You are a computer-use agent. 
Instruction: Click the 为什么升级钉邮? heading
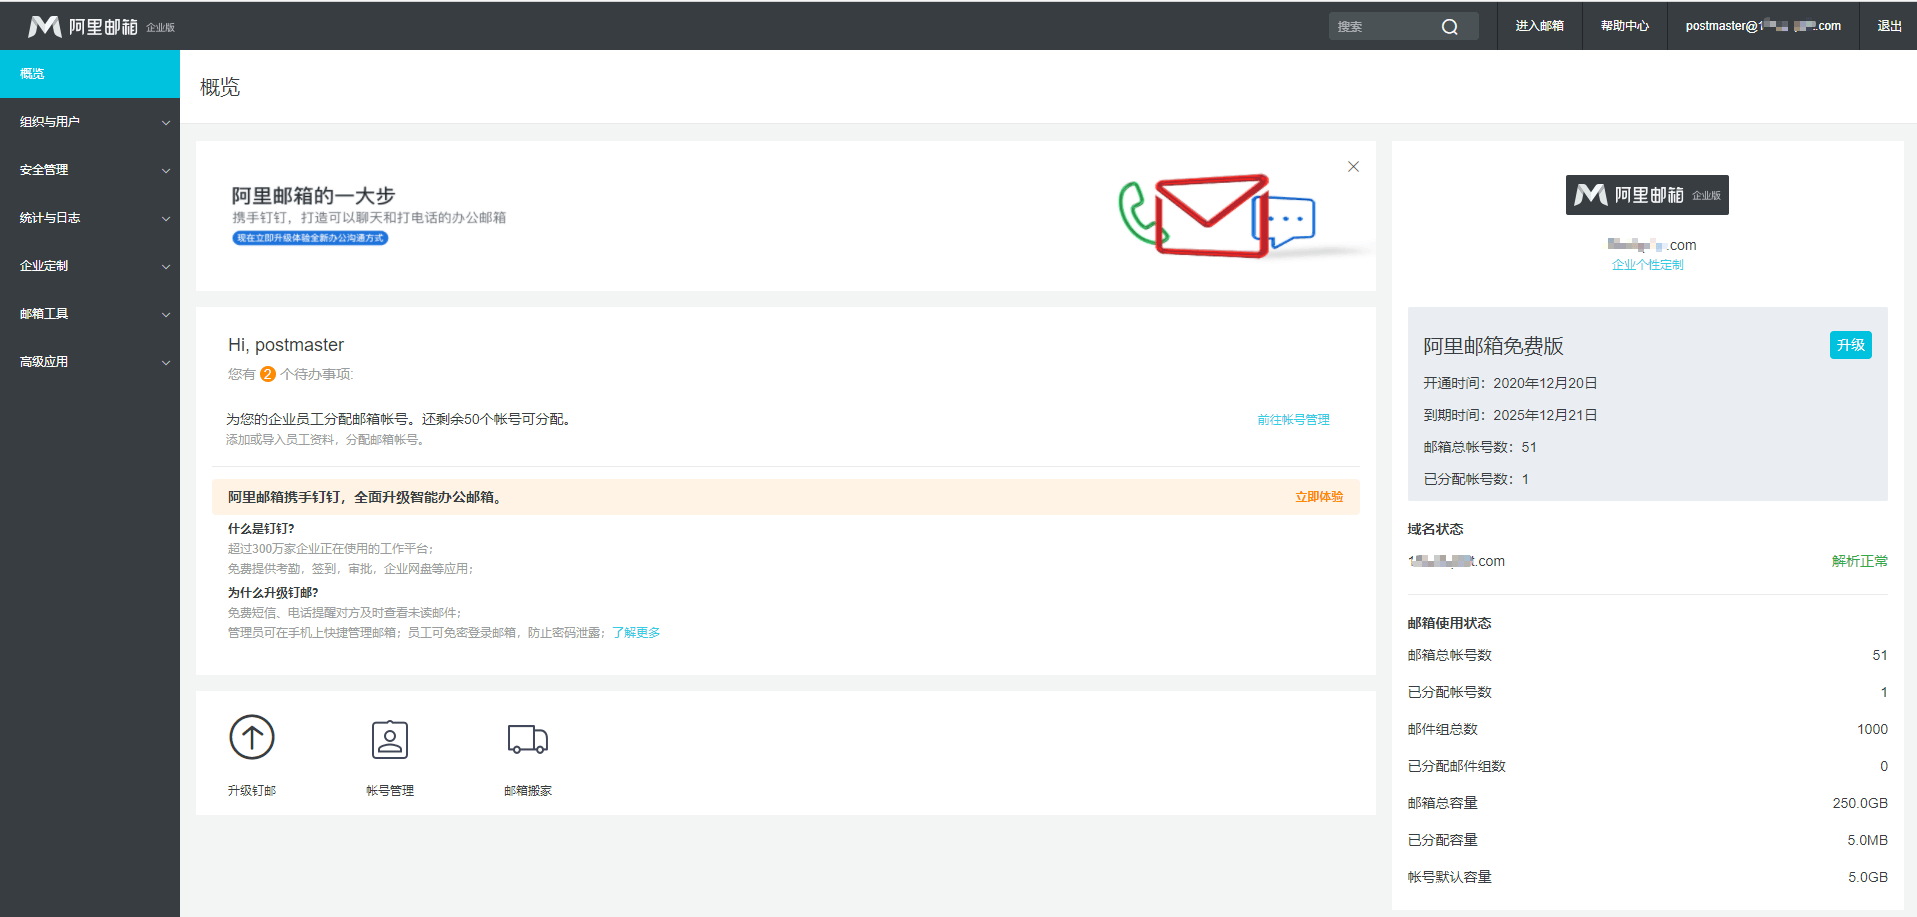273,593
